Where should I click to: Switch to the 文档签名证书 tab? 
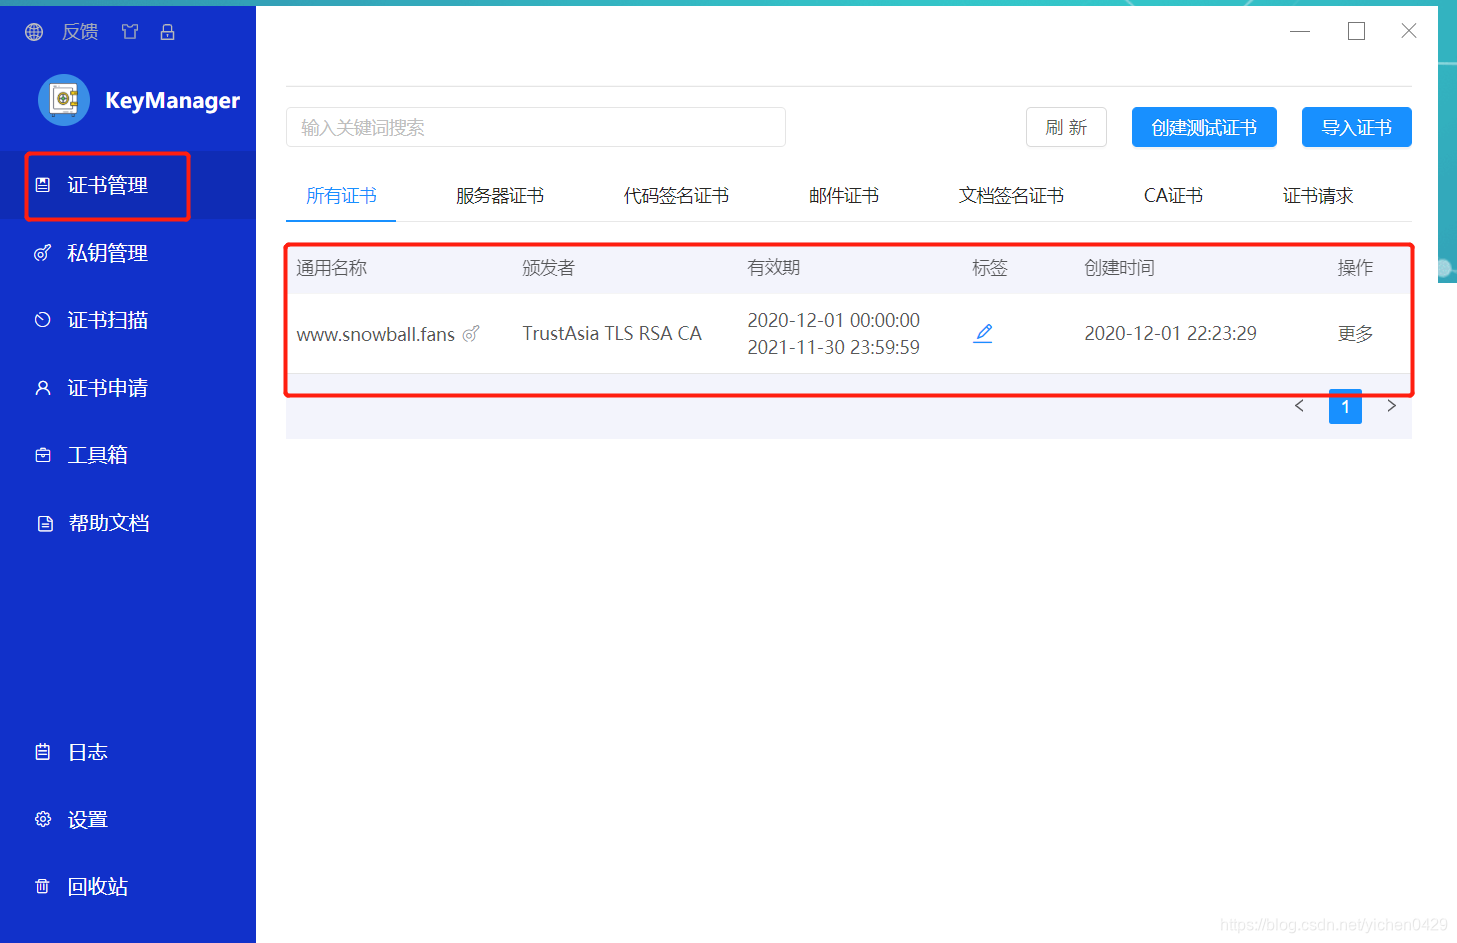[x=1011, y=196]
